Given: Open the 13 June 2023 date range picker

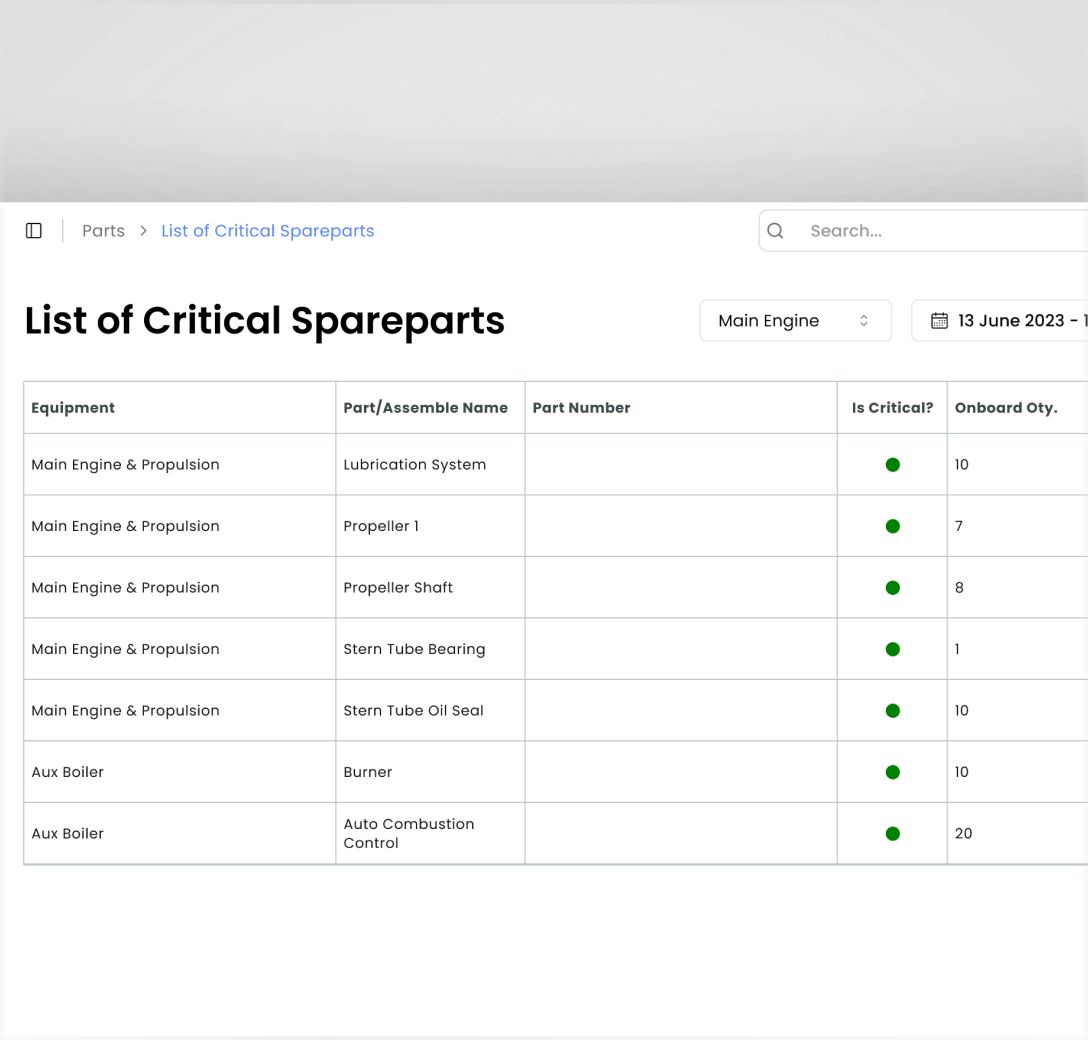Looking at the screenshot, I should (1010, 321).
